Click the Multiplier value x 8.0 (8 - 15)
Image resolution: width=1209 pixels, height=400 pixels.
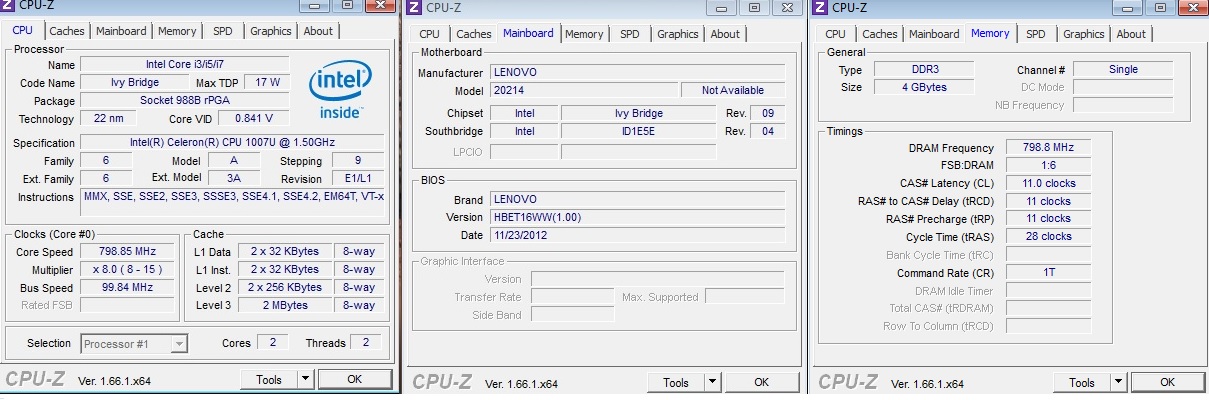127,270
